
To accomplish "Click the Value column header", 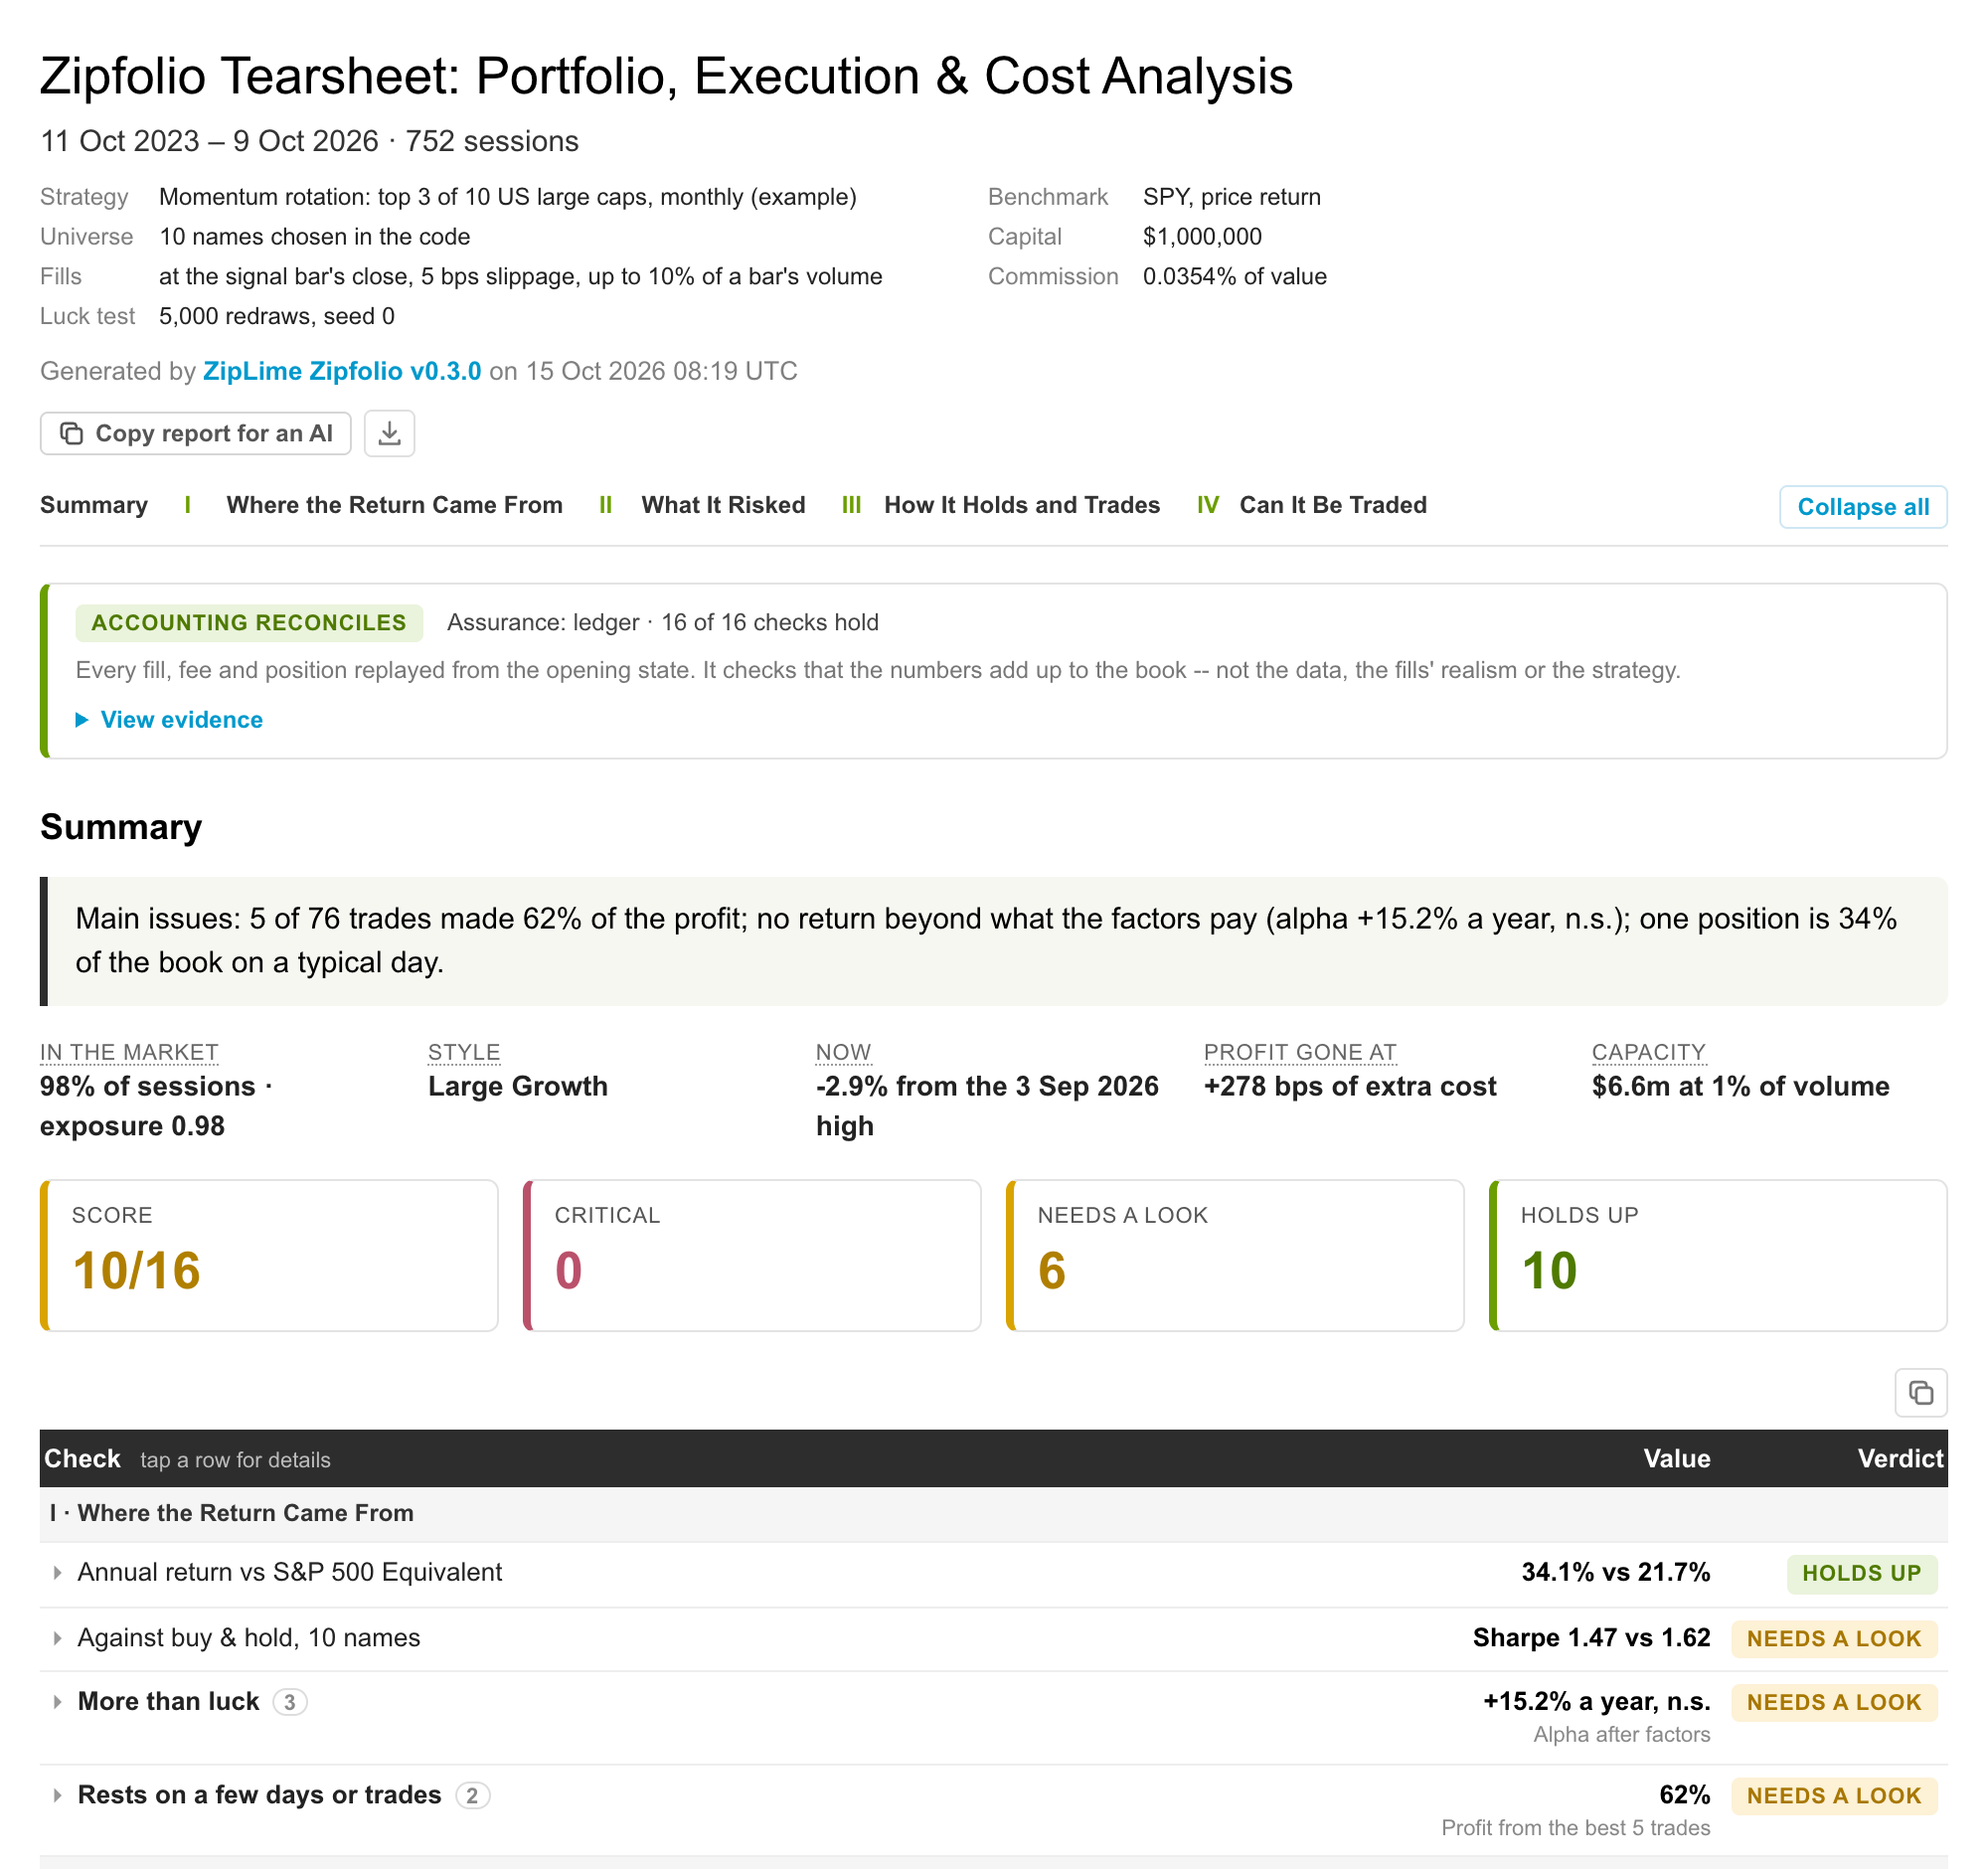I will (1676, 1459).
